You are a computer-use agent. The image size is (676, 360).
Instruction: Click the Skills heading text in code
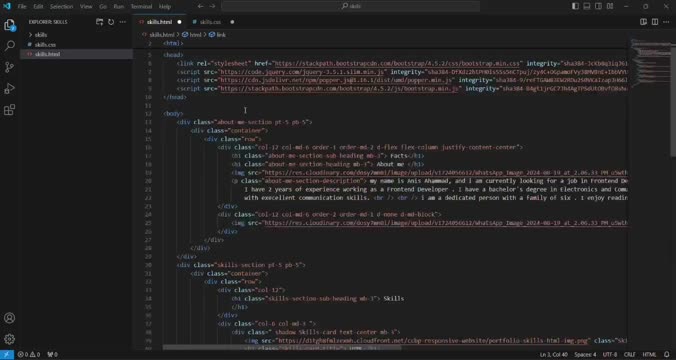tap(394, 298)
